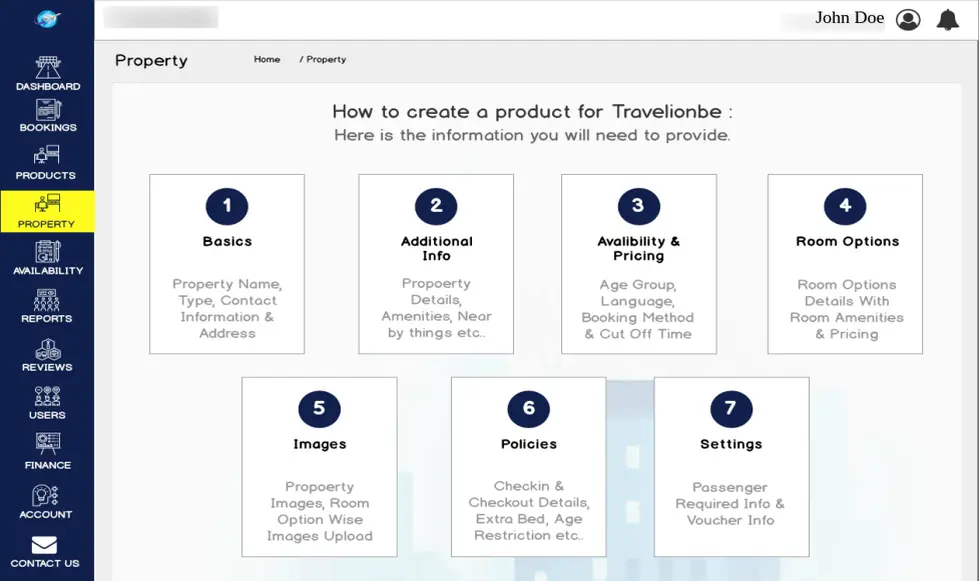This screenshot has height=581, width=980.
Task: Select the USERS sidebar label
Action: click(x=48, y=415)
